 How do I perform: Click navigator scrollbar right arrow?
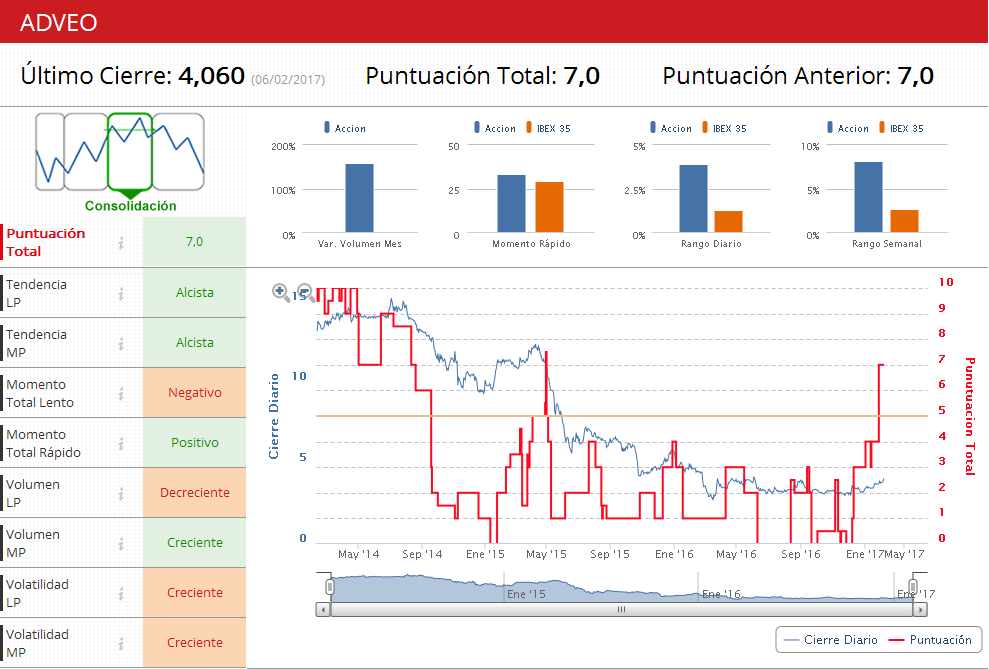click(x=920, y=610)
